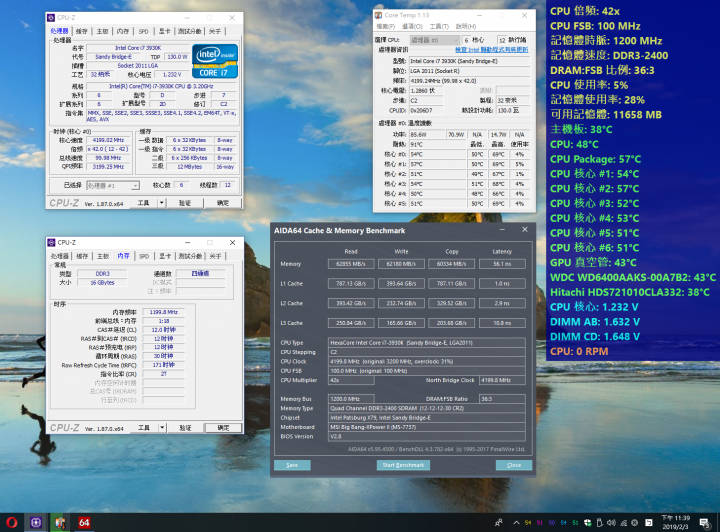This screenshot has width=720, height=532.
Task: Open 显卡 tab in CPU-Z processor window
Action: pos(165,31)
